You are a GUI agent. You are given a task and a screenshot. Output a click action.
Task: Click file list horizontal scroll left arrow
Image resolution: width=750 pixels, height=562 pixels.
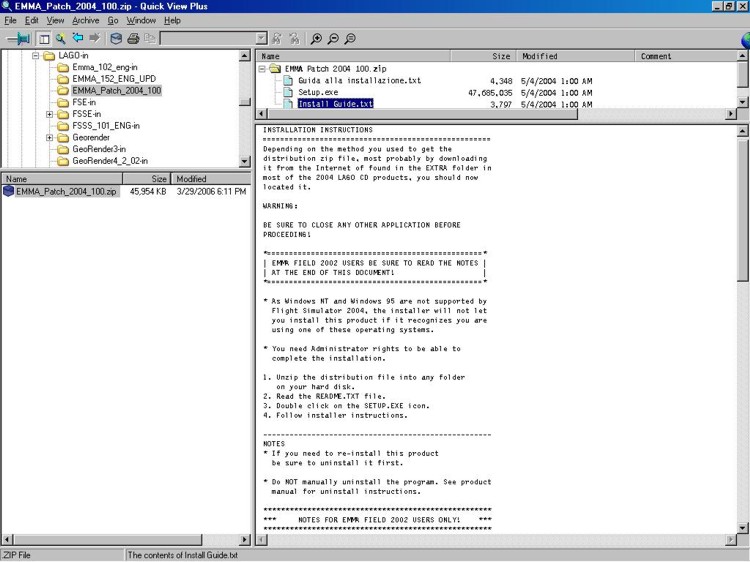(7, 540)
